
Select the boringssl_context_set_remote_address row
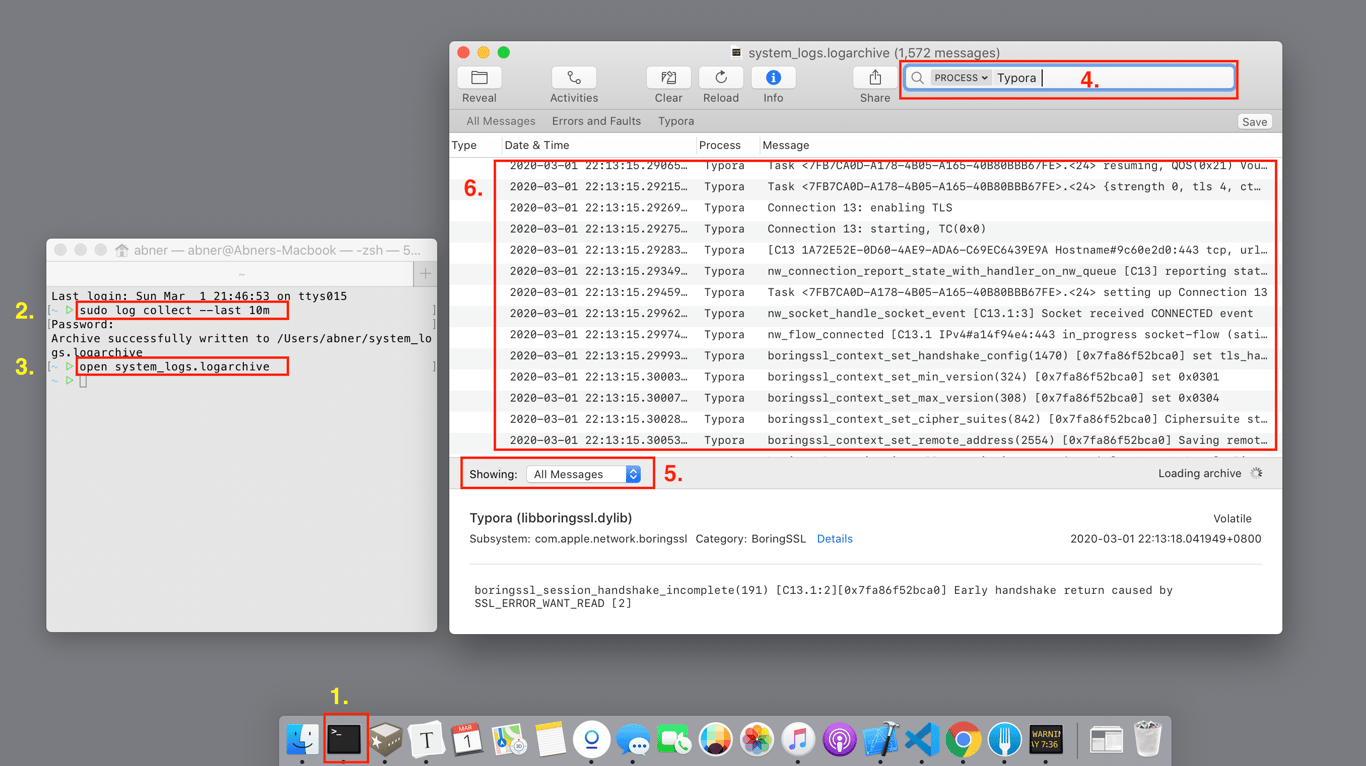click(x=865, y=440)
